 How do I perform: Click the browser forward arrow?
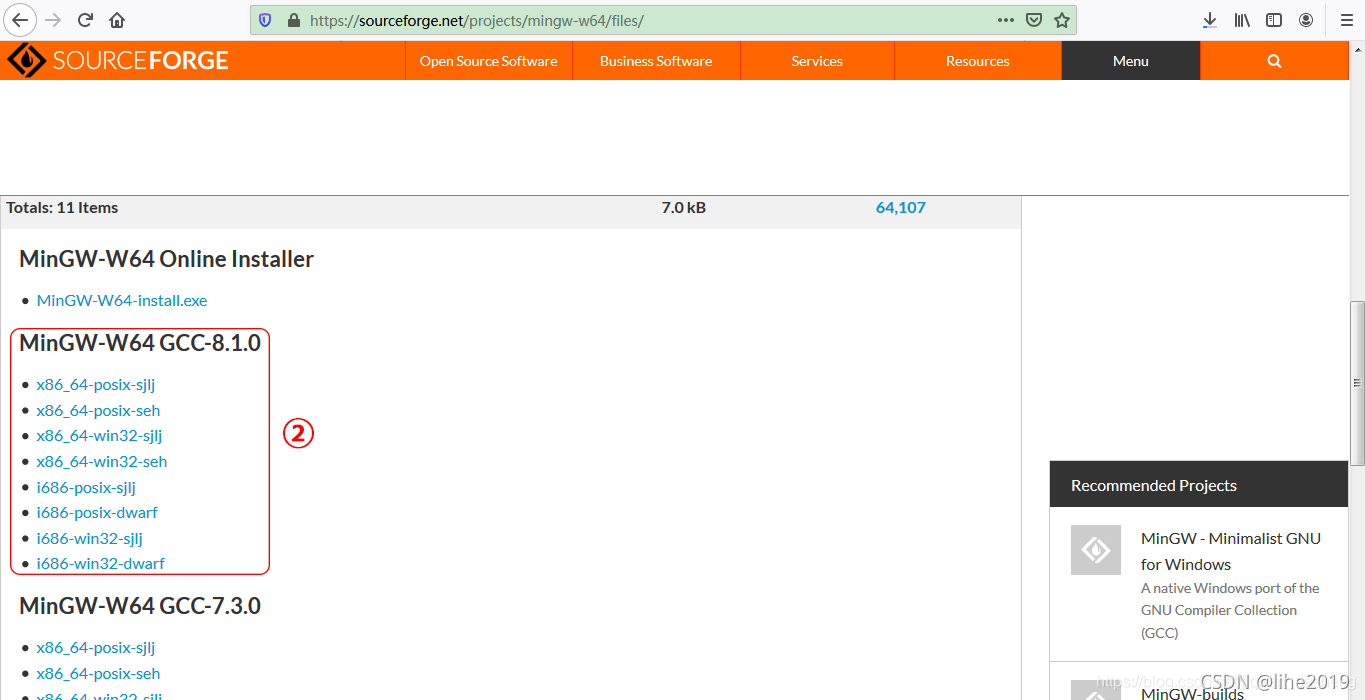click(54, 20)
